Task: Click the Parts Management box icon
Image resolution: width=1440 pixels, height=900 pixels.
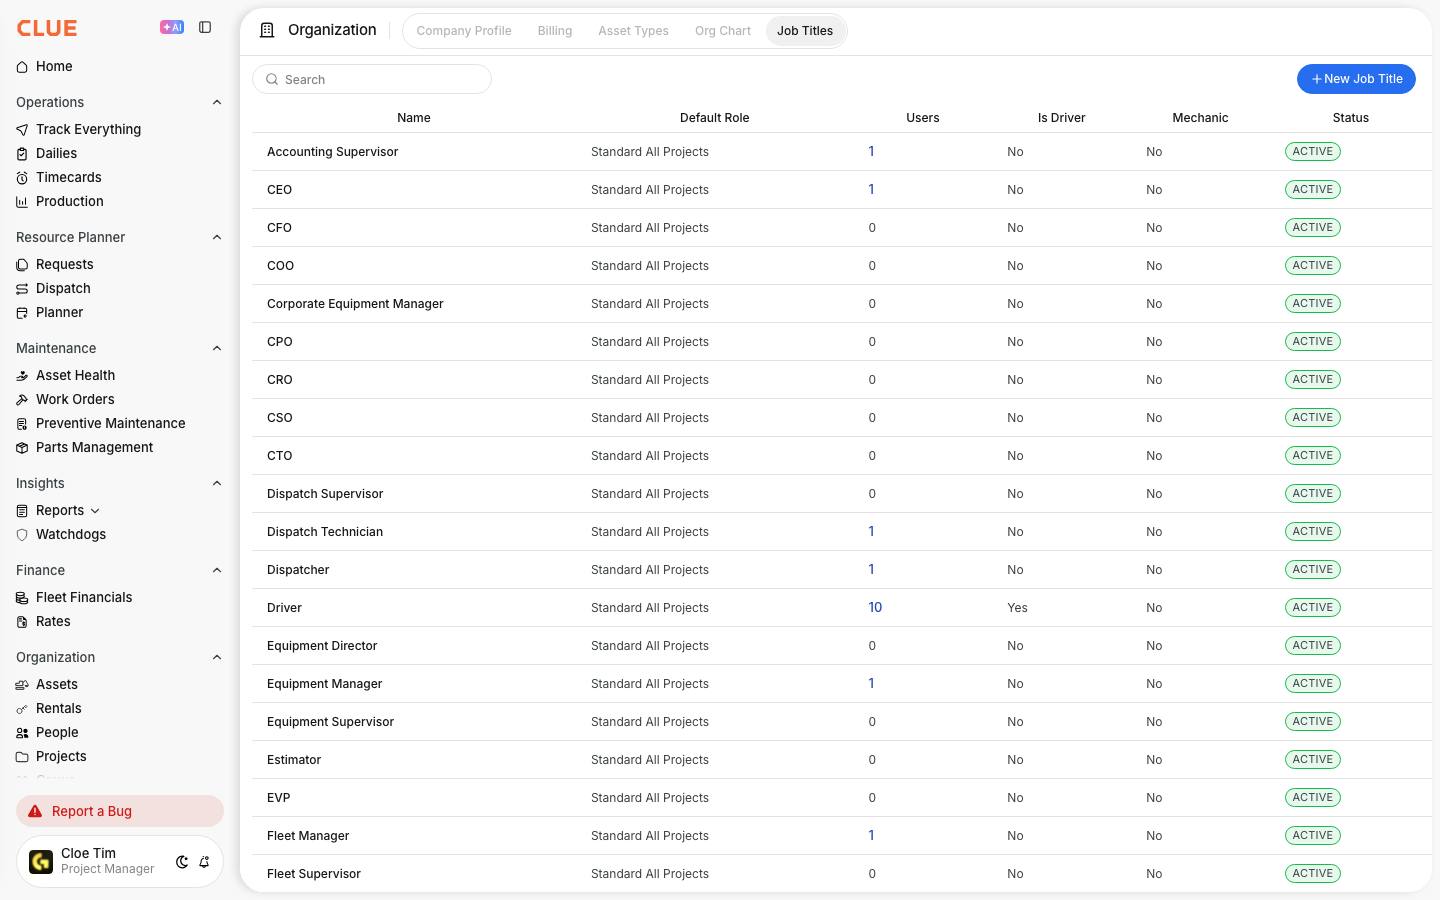Action: 22,448
